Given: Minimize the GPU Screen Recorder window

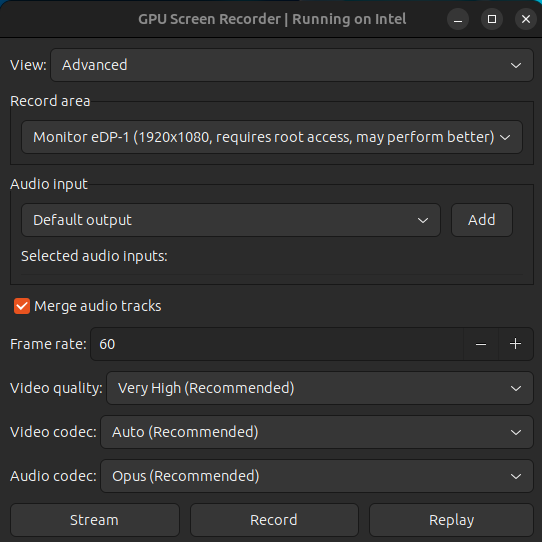Looking at the screenshot, I should (x=458, y=19).
